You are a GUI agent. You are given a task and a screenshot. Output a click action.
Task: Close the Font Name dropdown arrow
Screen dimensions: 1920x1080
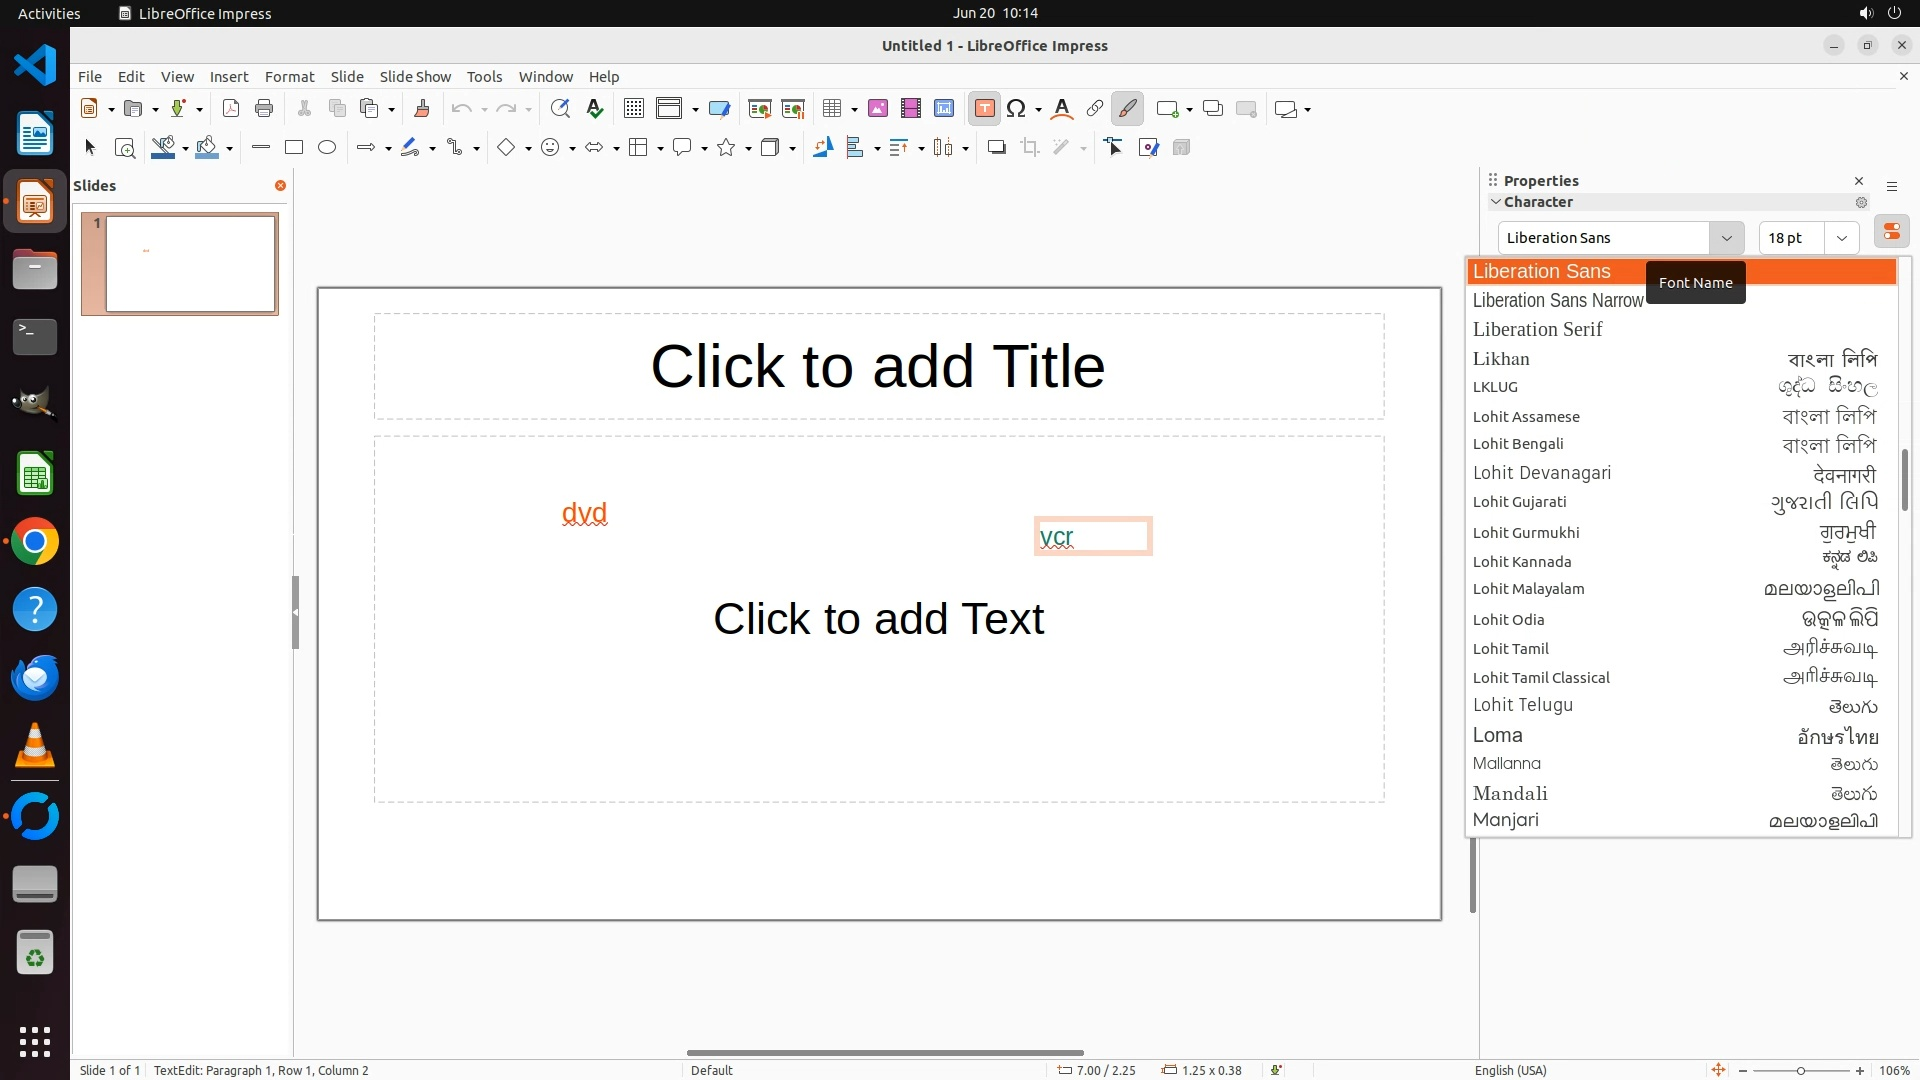click(x=1726, y=238)
